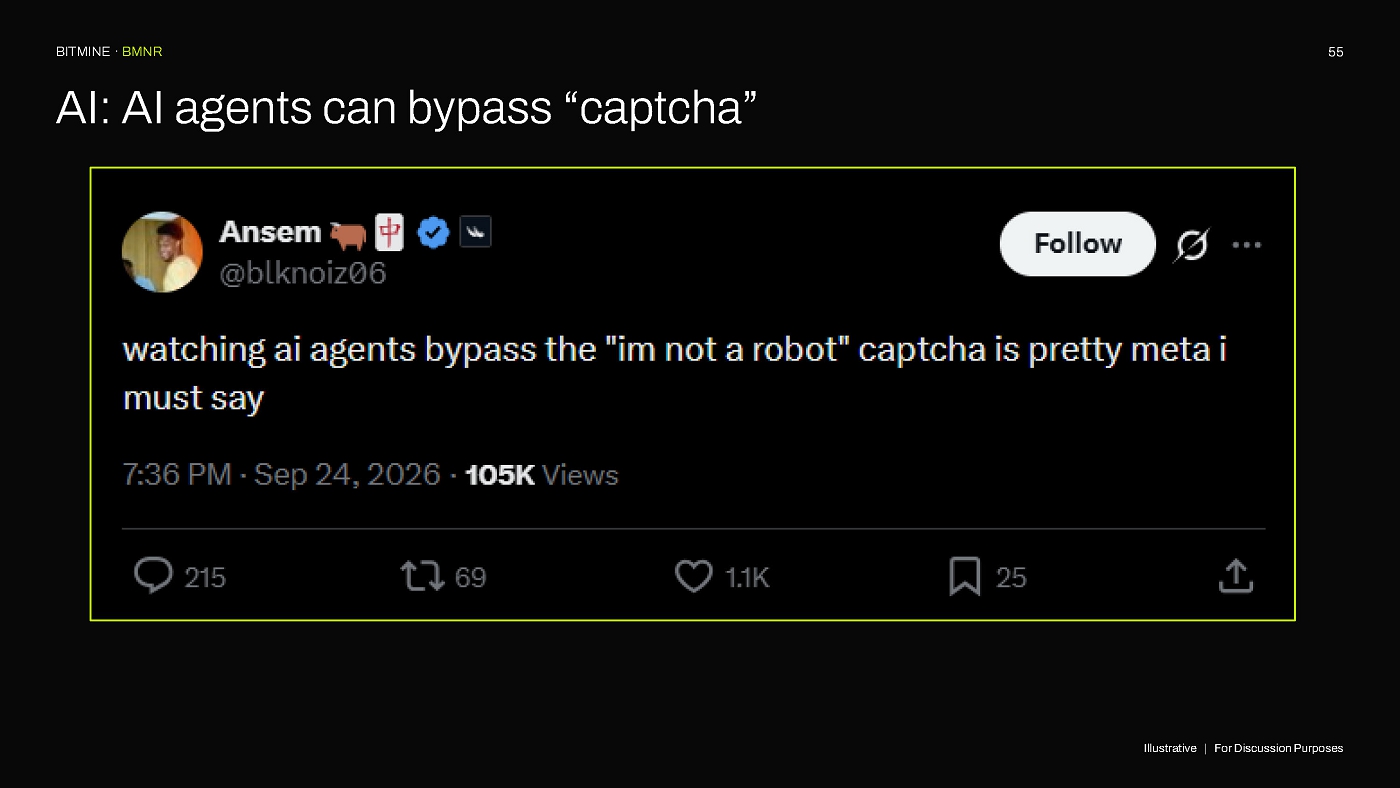Click the ox emoji next to Ansem
The image size is (1400, 788).
point(348,234)
